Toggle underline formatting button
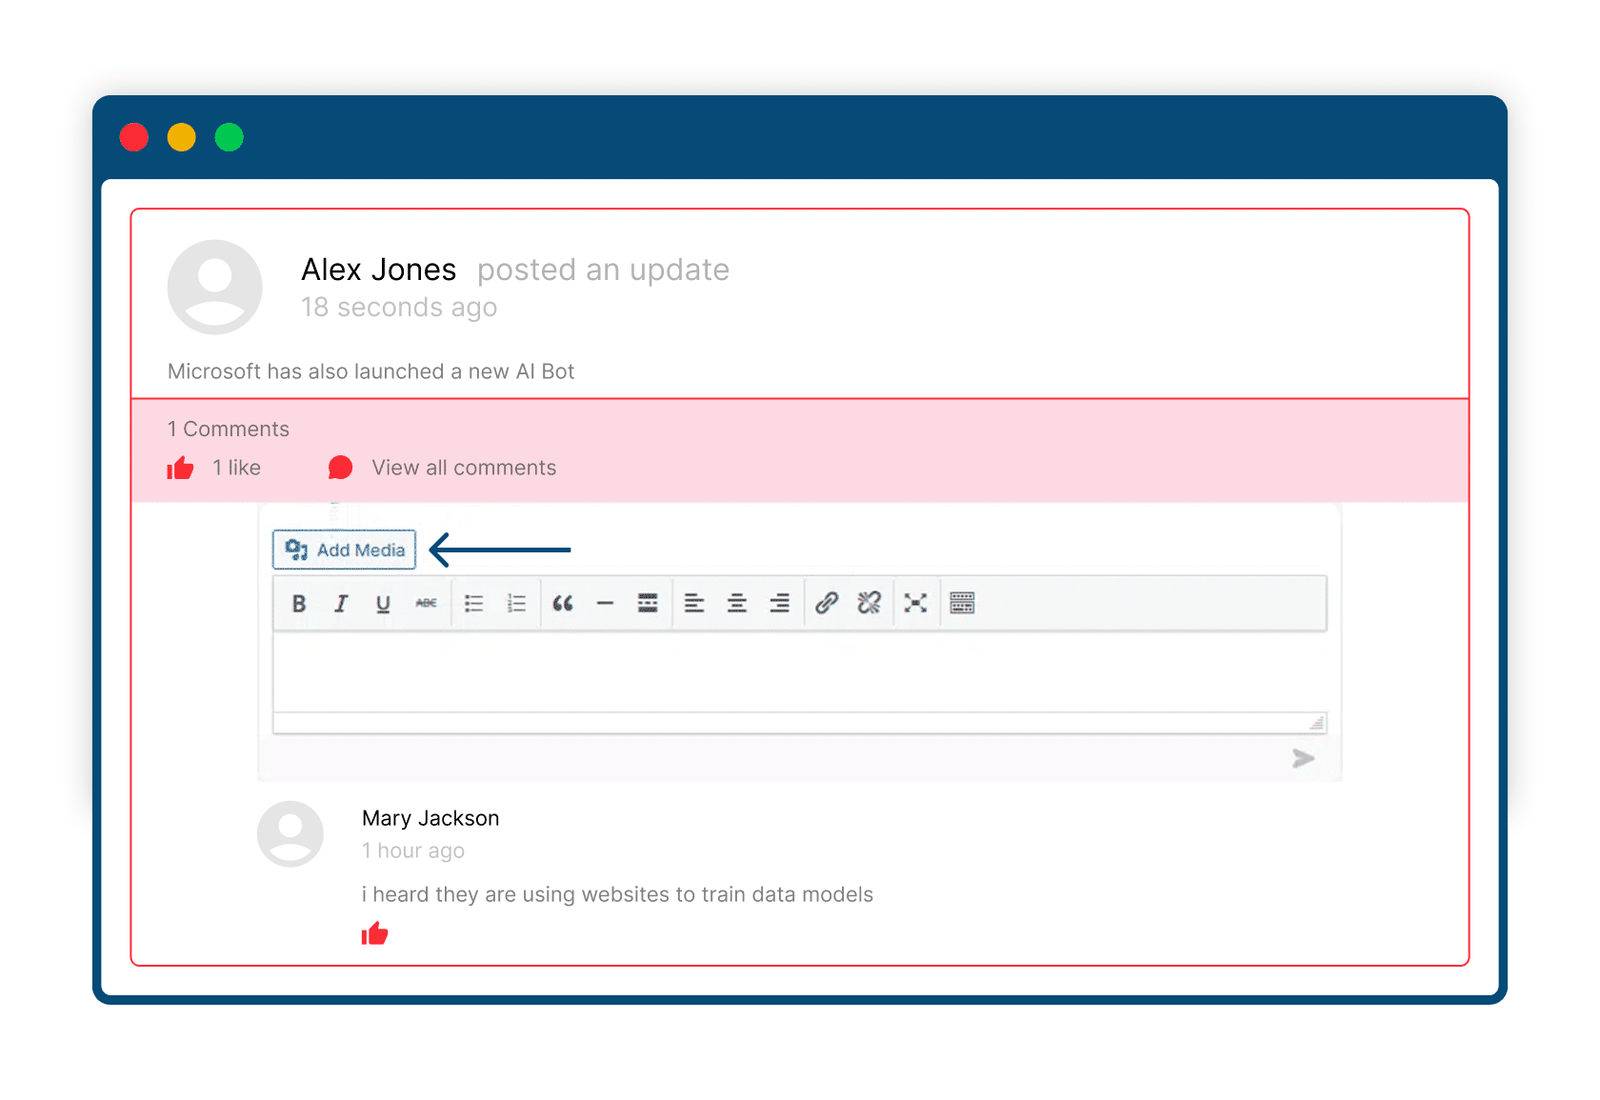Screen dimensions: 1600x1100 pos(383,603)
